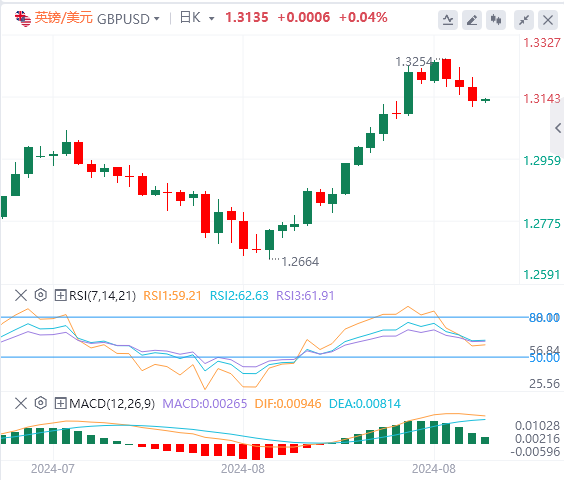Click the UK/US flag icon

click(23, 19)
